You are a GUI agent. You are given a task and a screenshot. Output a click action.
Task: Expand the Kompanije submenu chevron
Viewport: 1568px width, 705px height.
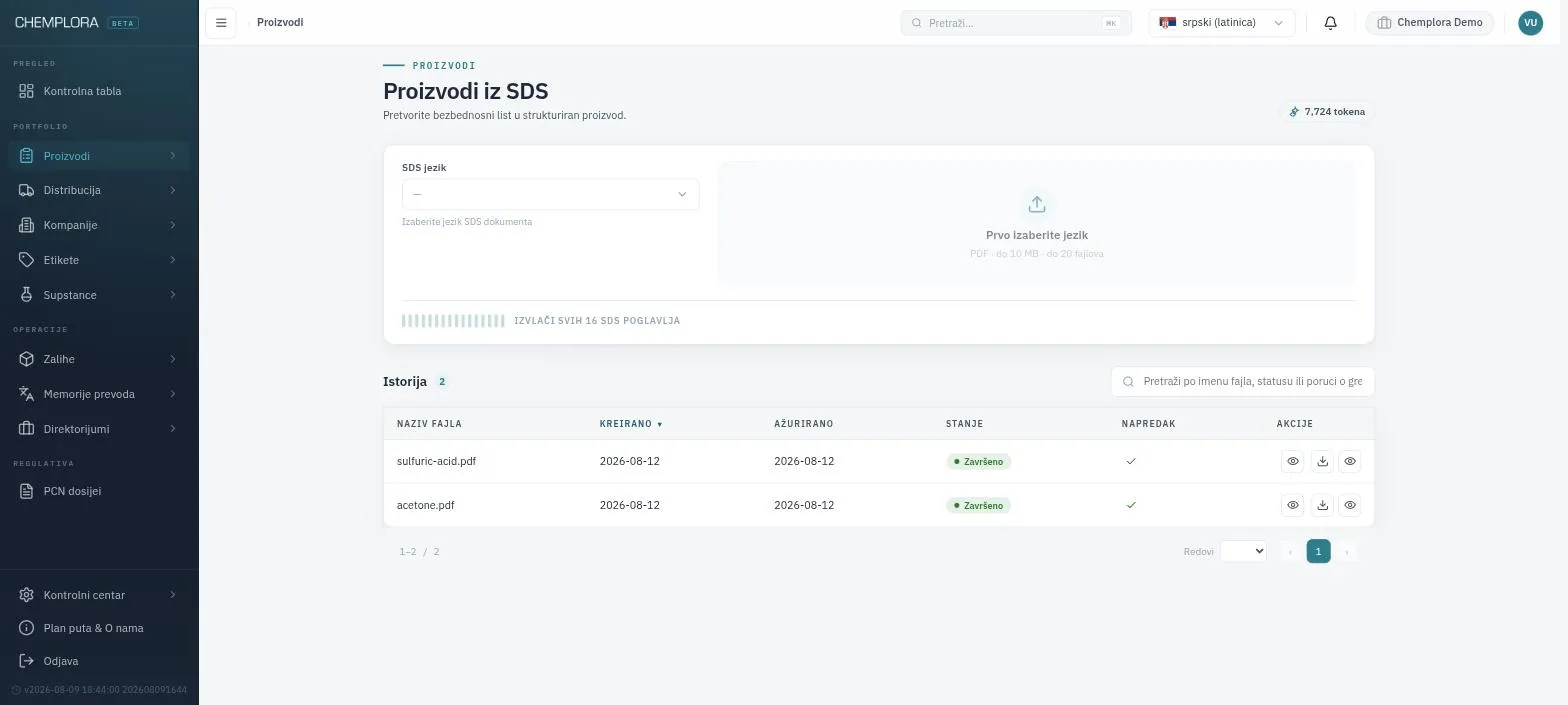173,225
